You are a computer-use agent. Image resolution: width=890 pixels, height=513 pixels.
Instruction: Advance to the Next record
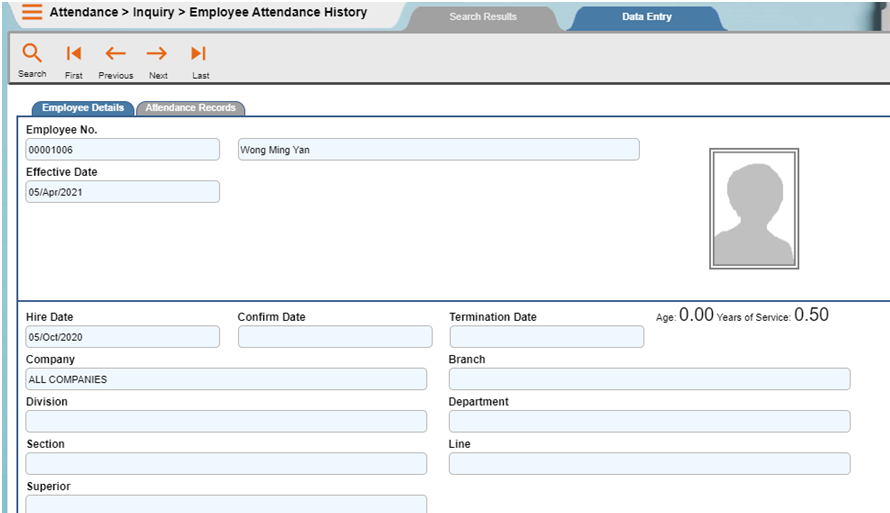pos(157,54)
